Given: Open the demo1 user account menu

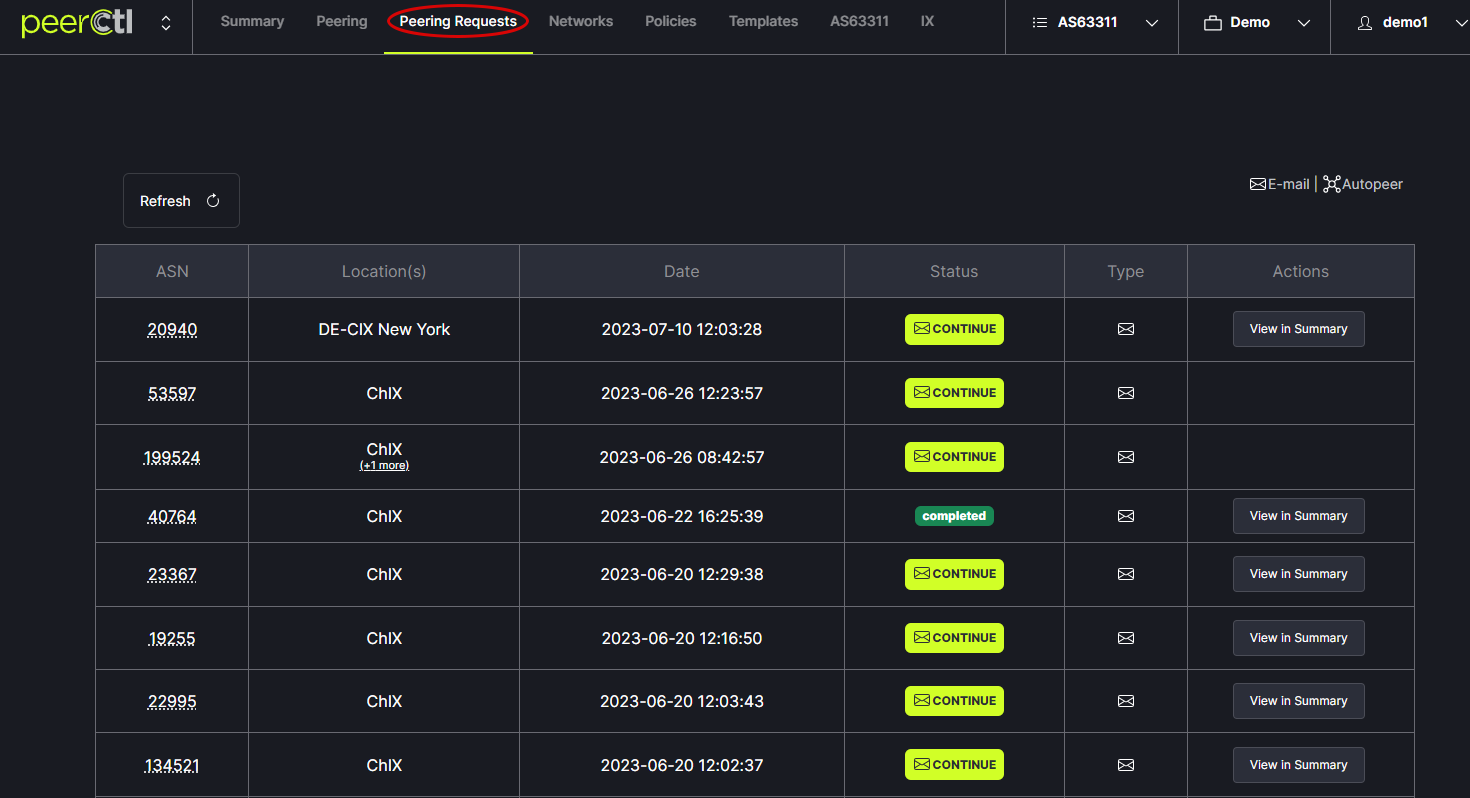Looking at the screenshot, I should tap(1408, 23).
